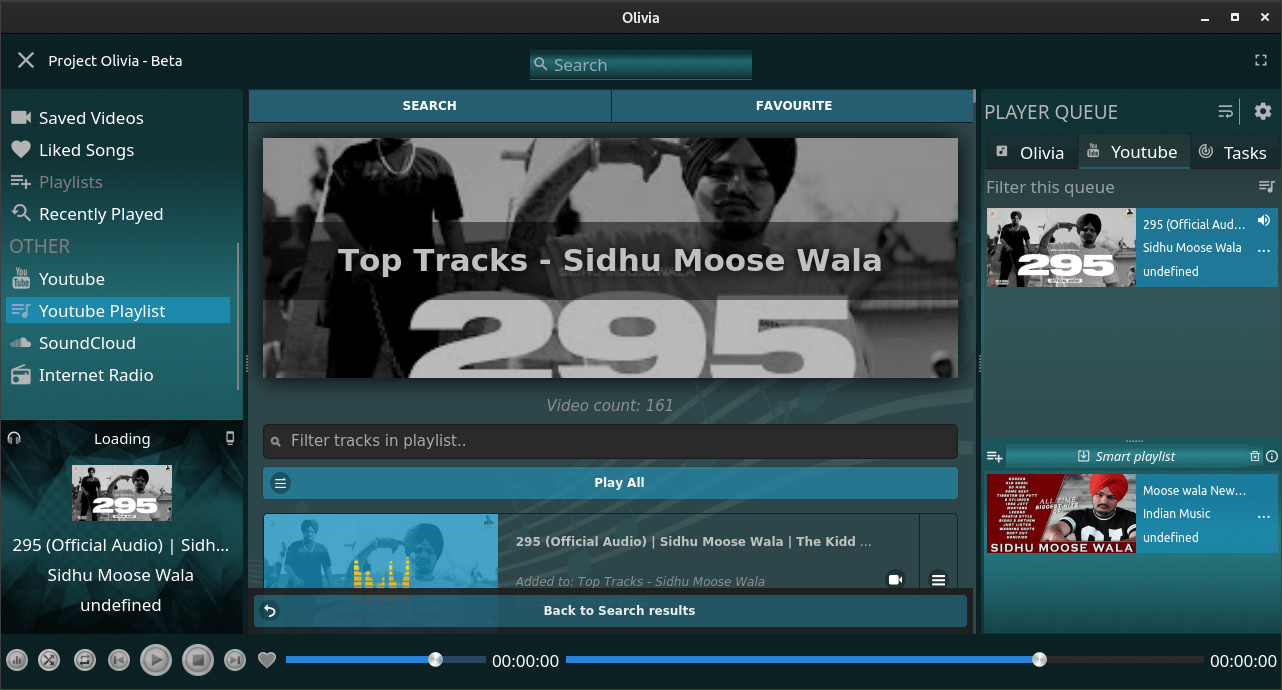
Task: Click the equalizer icon in player bar
Action: tap(17, 660)
